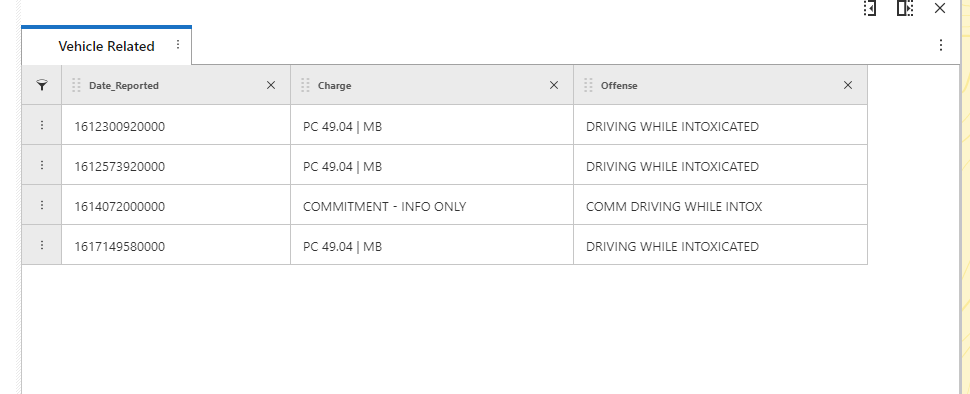Grab the Charge column drag handle
This screenshot has height=394, width=970.
click(x=305, y=85)
